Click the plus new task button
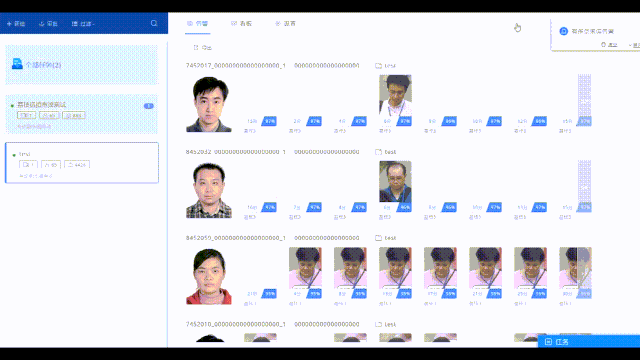Viewport: 640px width, 360px height. 16,24
